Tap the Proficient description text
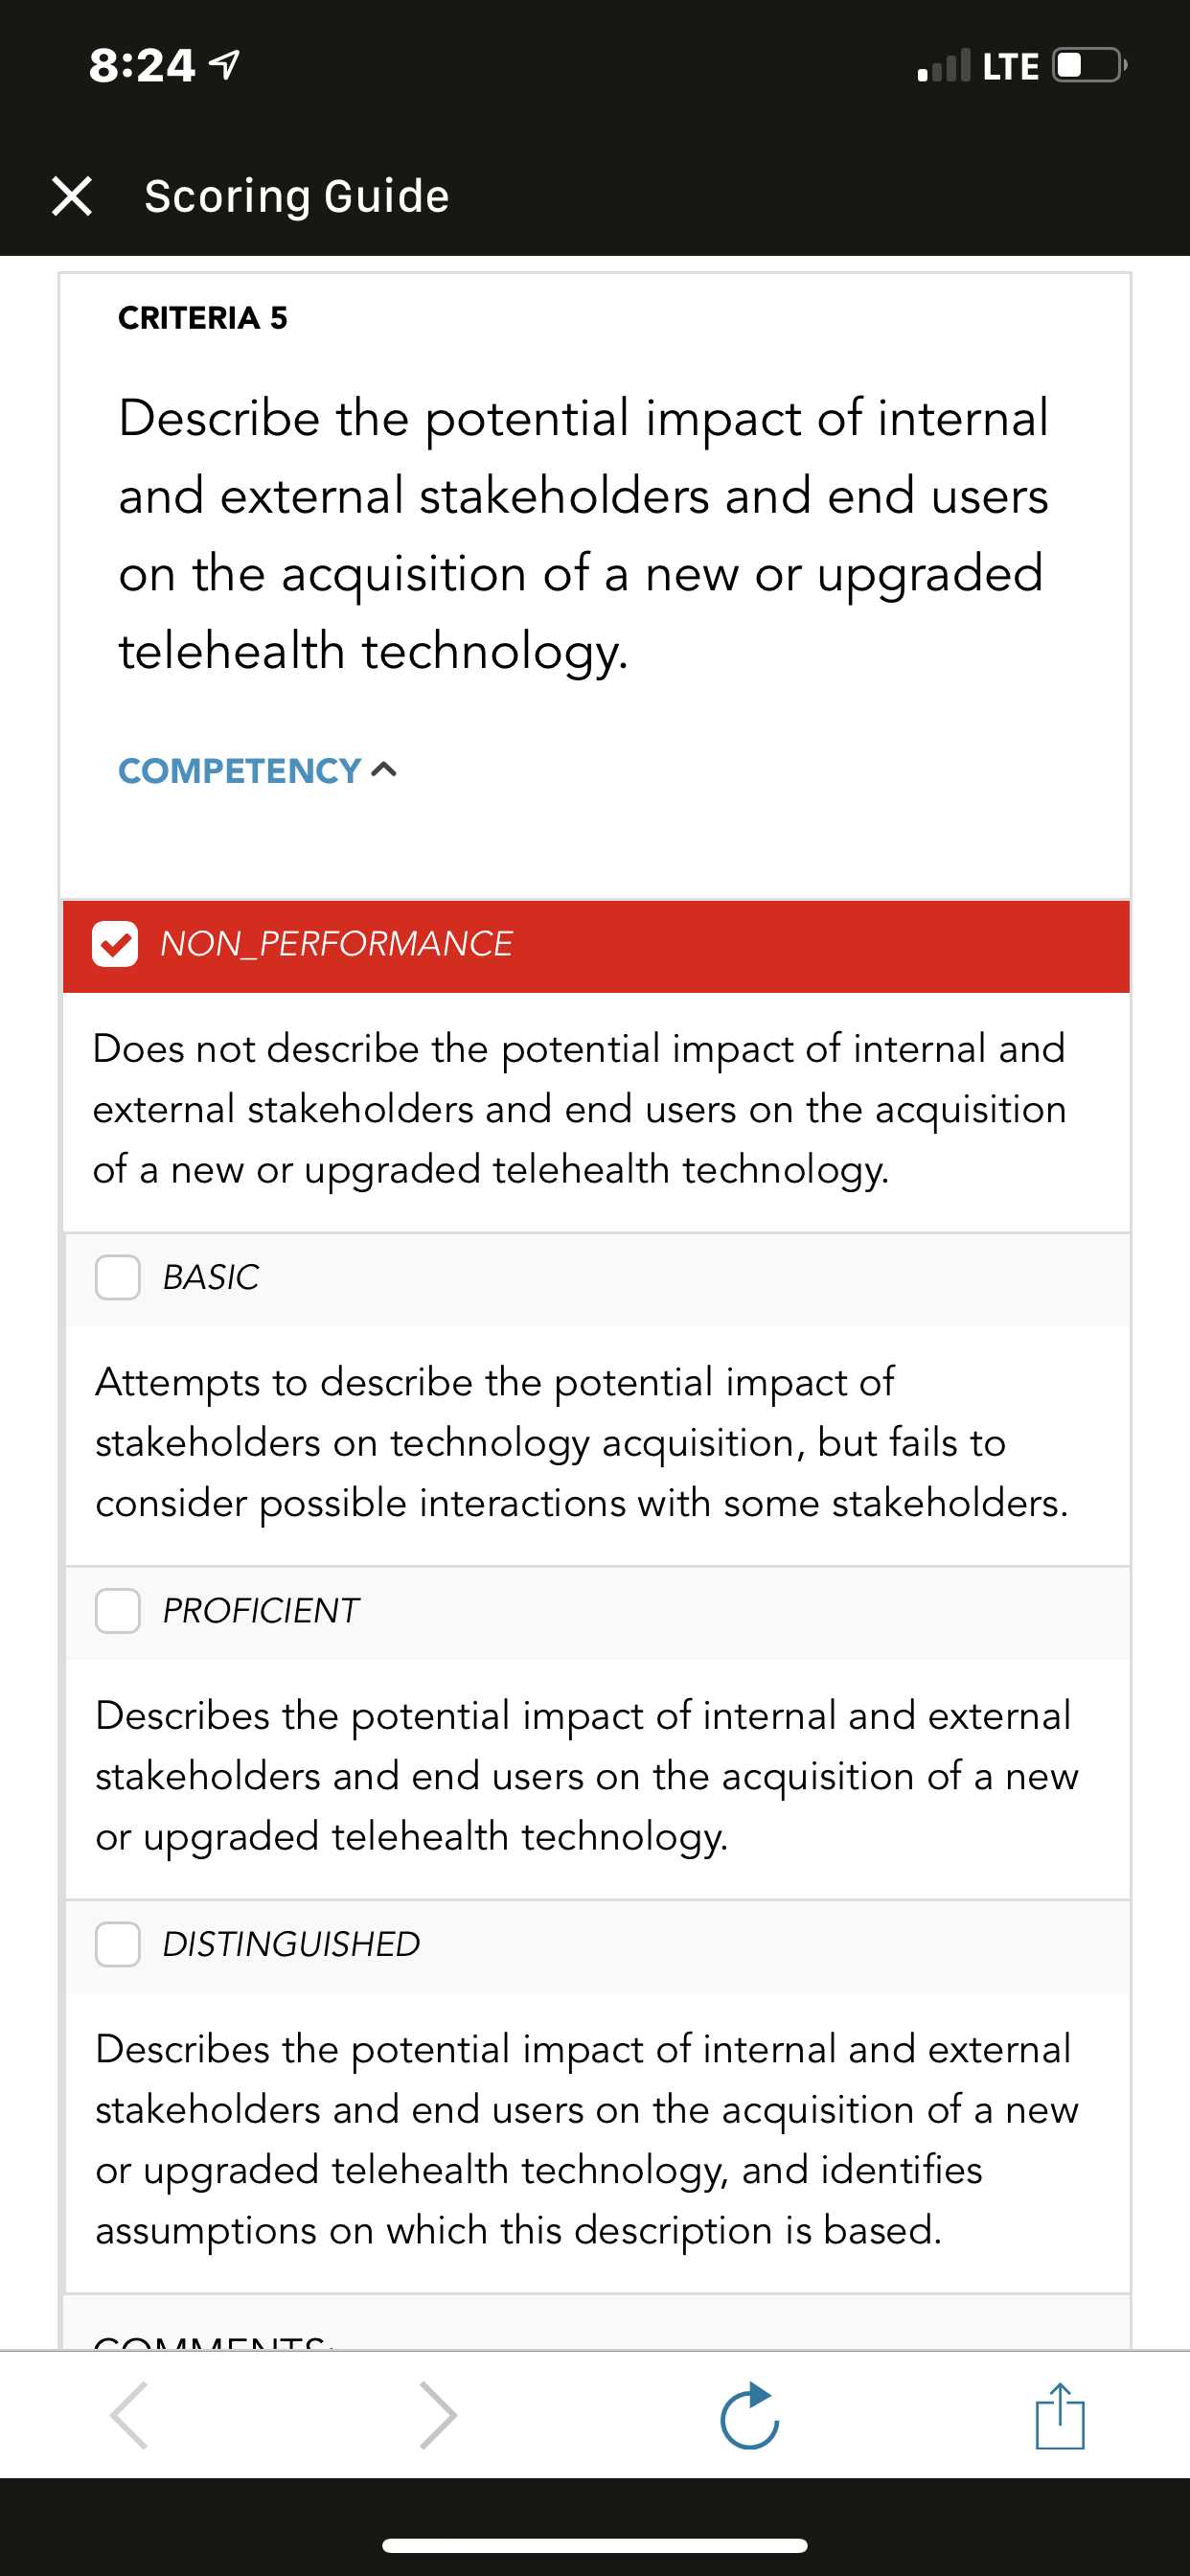1190x2576 pixels. click(x=587, y=1776)
